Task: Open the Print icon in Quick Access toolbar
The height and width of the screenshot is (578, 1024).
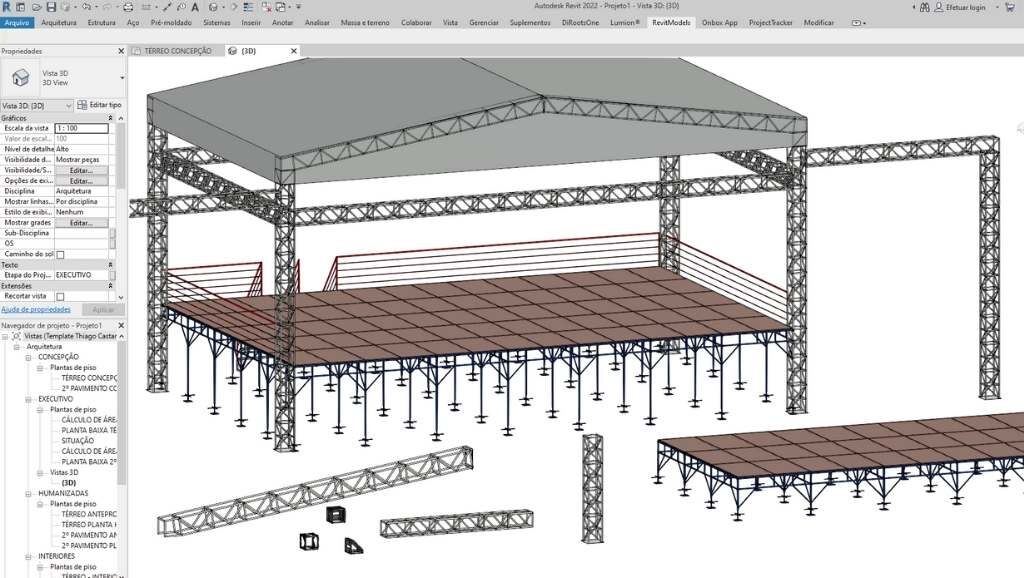Action: (128, 7)
